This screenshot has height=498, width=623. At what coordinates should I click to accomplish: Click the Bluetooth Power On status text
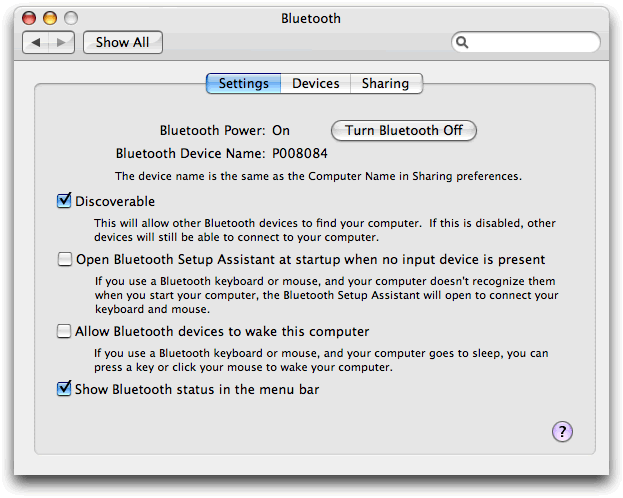(280, 130)
